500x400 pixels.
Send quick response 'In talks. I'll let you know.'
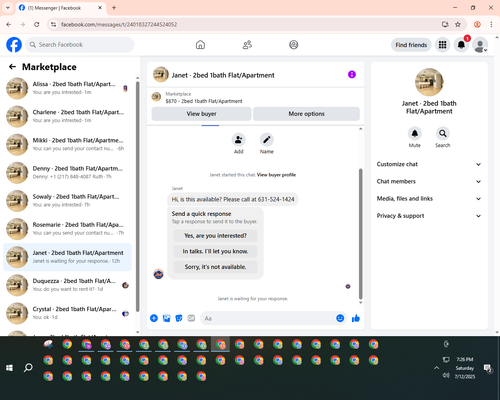(215, 251)
